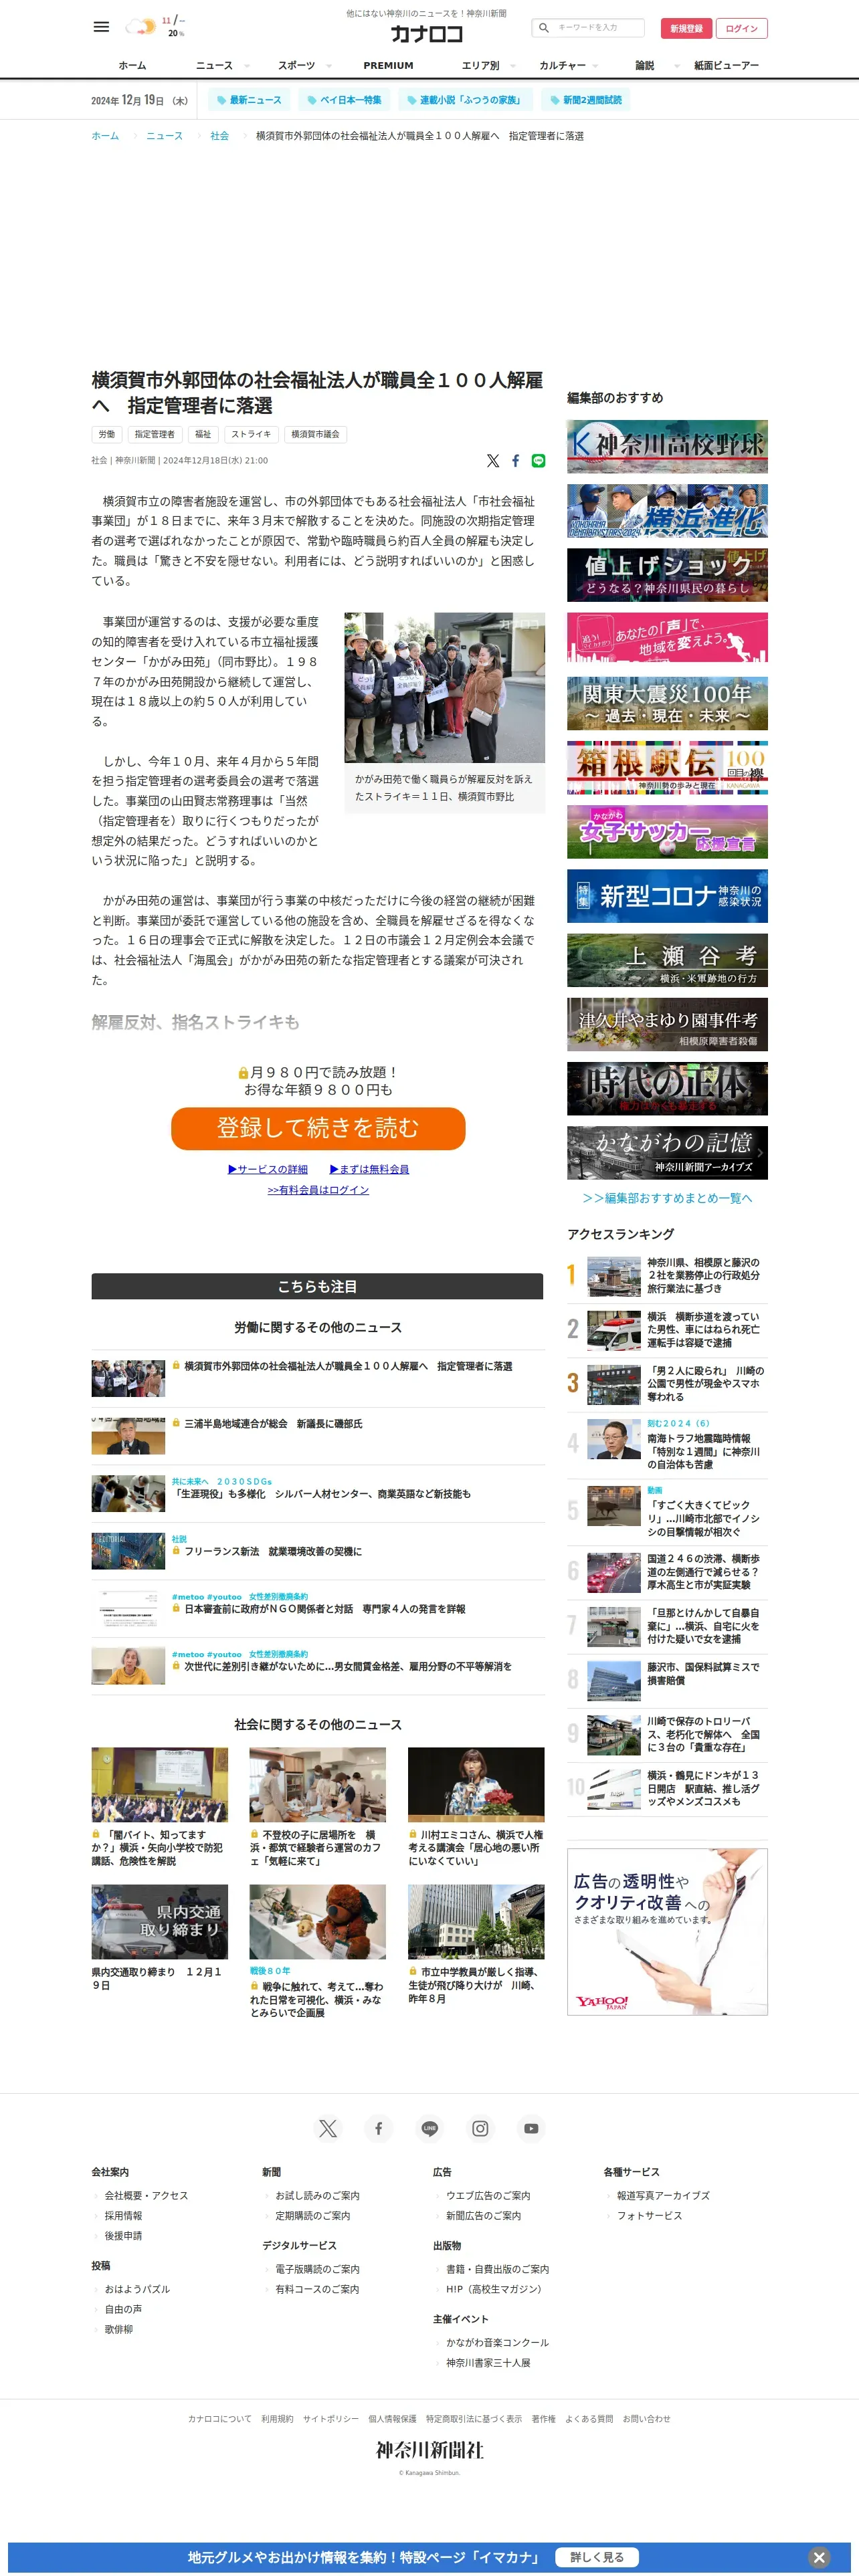
Task: Open footer X social icon
Action: [328, 2128]
